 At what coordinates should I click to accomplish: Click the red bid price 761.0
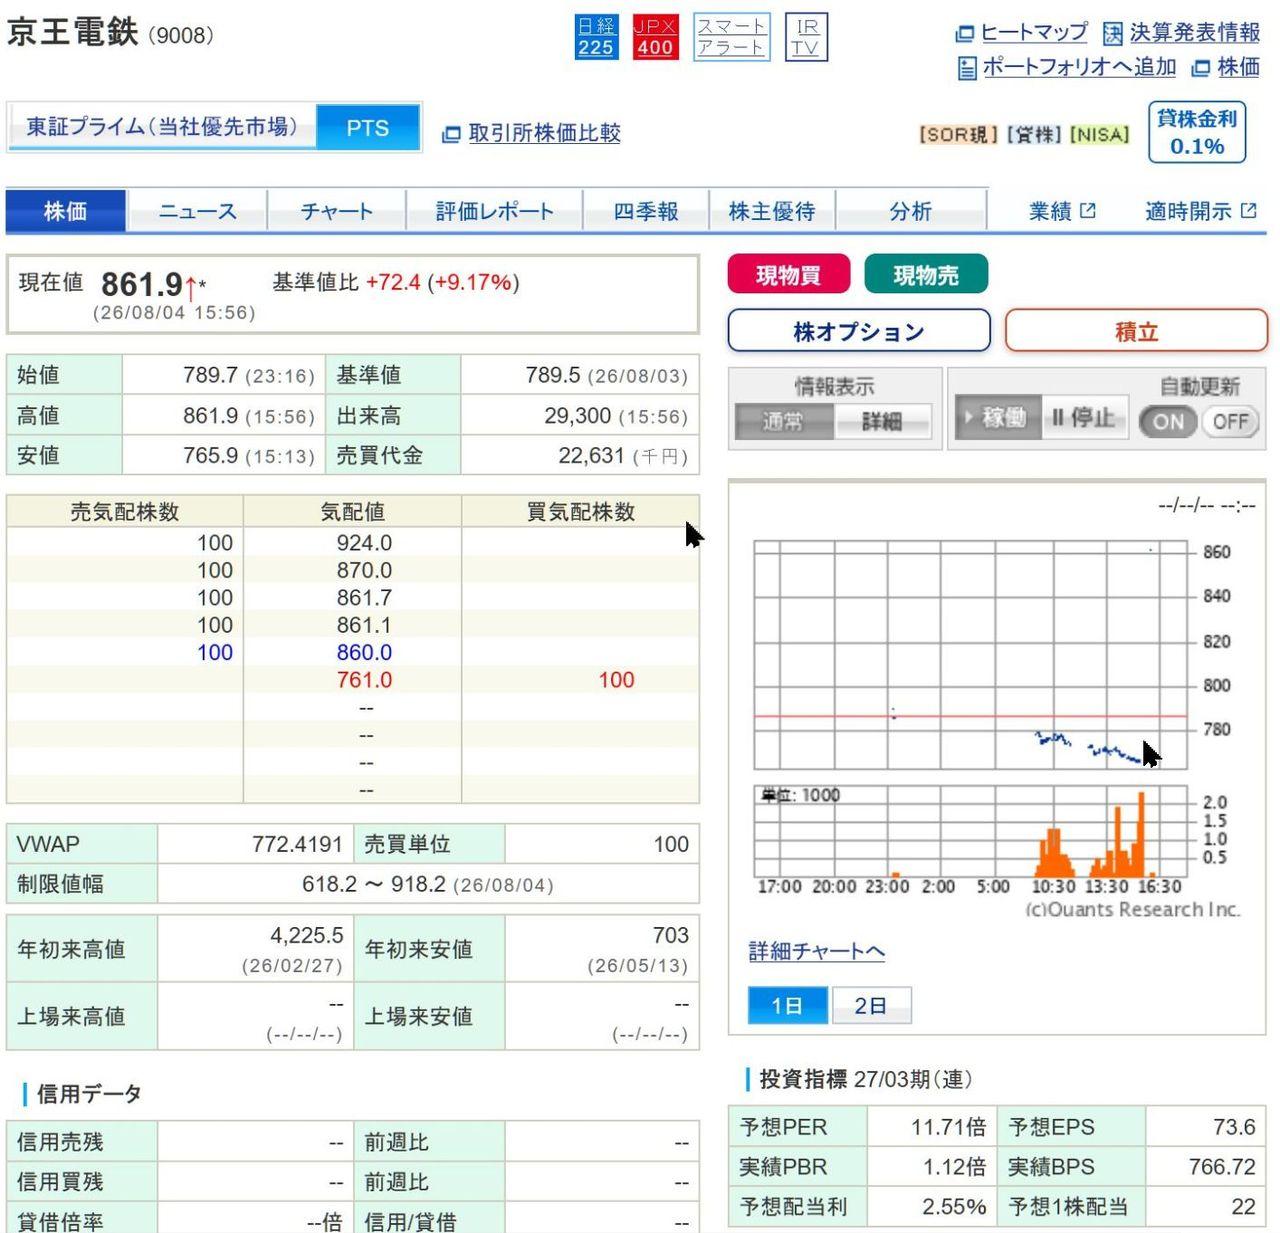pyautogui.click(x=364, y=680)
